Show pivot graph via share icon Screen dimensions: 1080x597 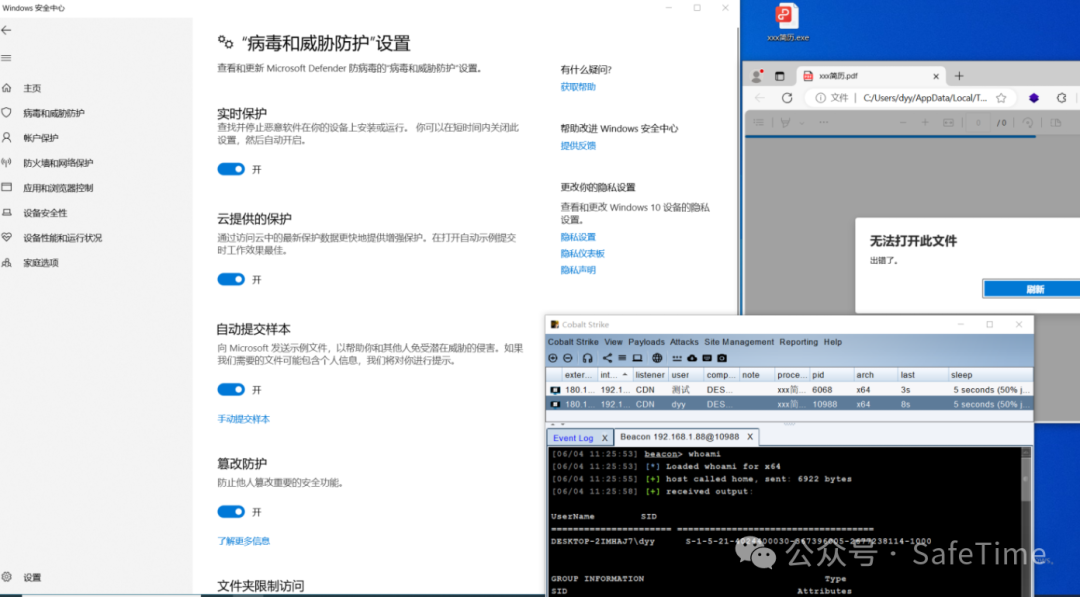pyautogui.click(x=607, y=358)
